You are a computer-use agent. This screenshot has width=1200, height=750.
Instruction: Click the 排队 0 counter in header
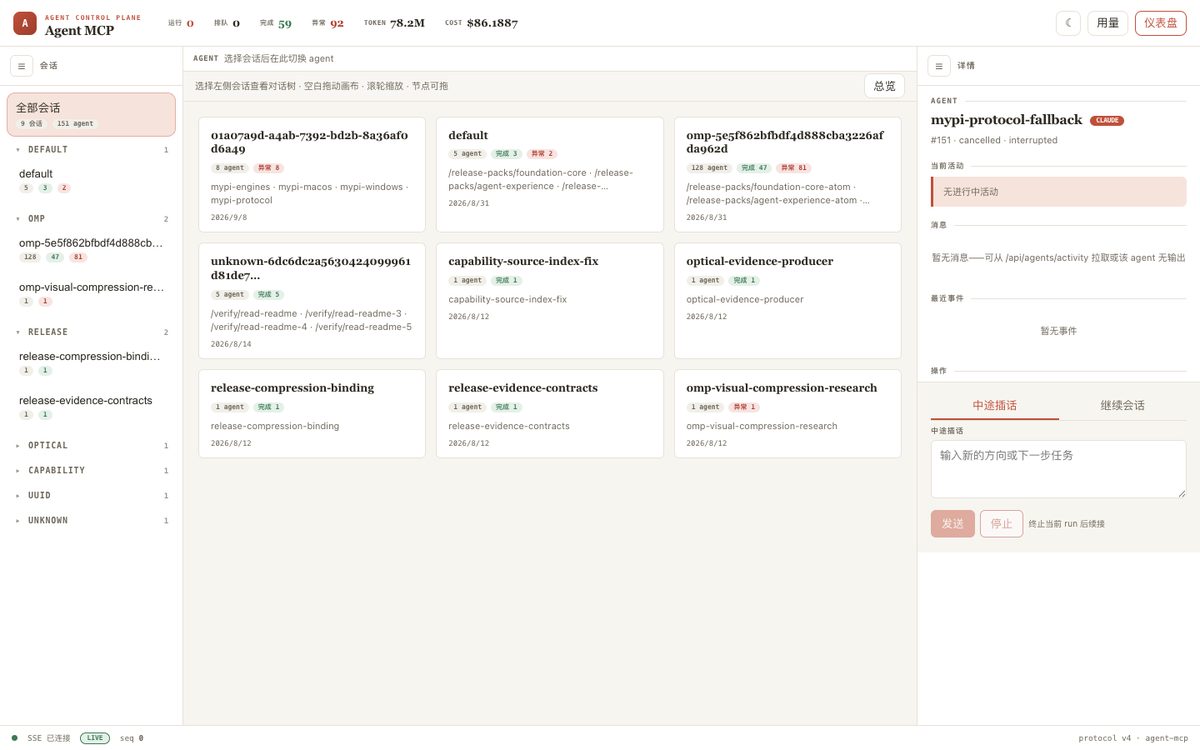coord(227,23)
